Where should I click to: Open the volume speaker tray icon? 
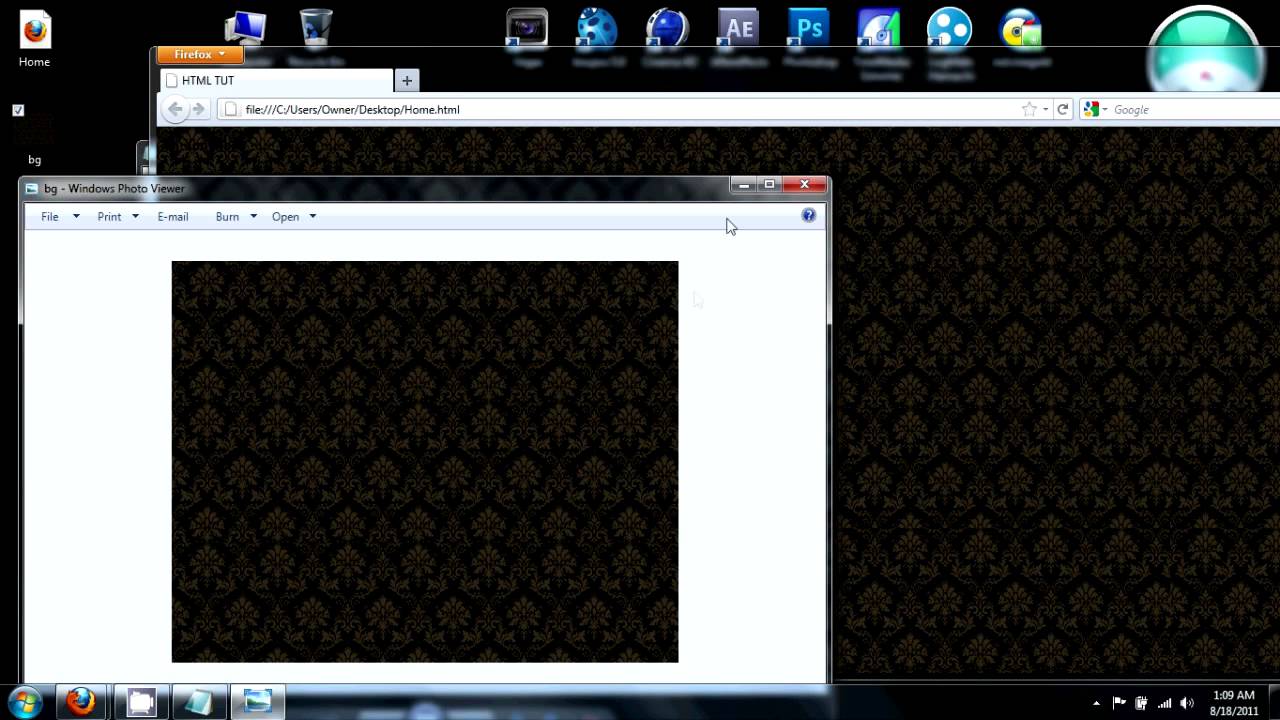(1187, 703)
